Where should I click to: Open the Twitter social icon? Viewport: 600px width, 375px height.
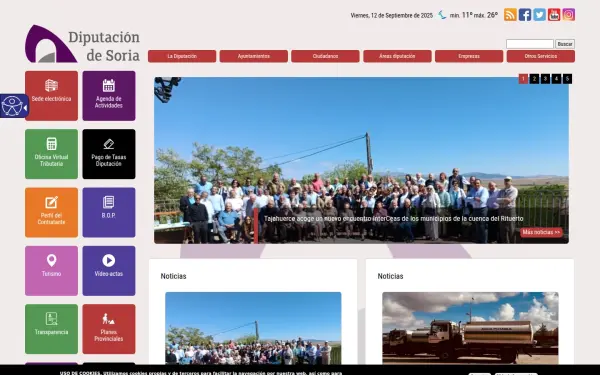click(x=539, y=15)
